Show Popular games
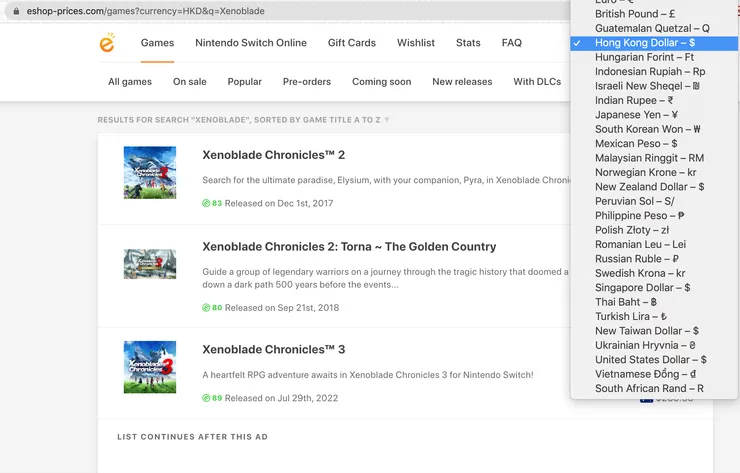Screen dimensions: 740x473 point(244,82)
